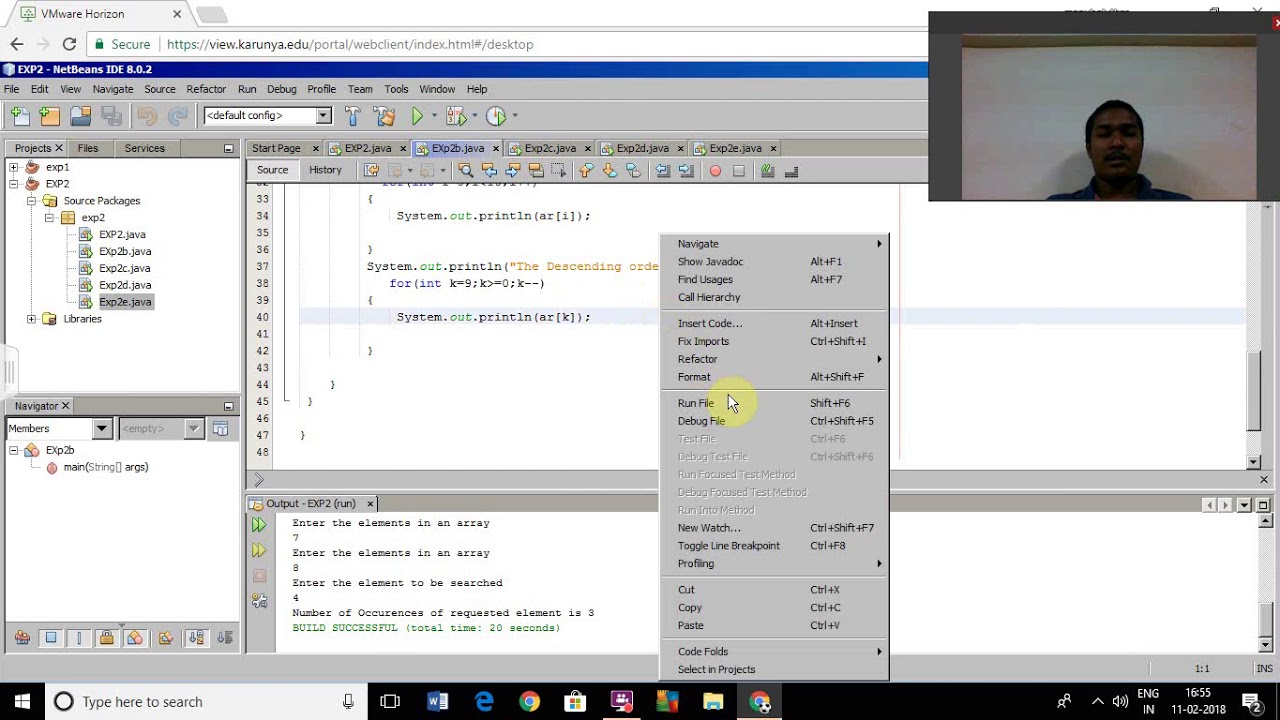Click the Build Project hammer icon
This screenshot has width=1280, height=720.
[x=352, y=116]
